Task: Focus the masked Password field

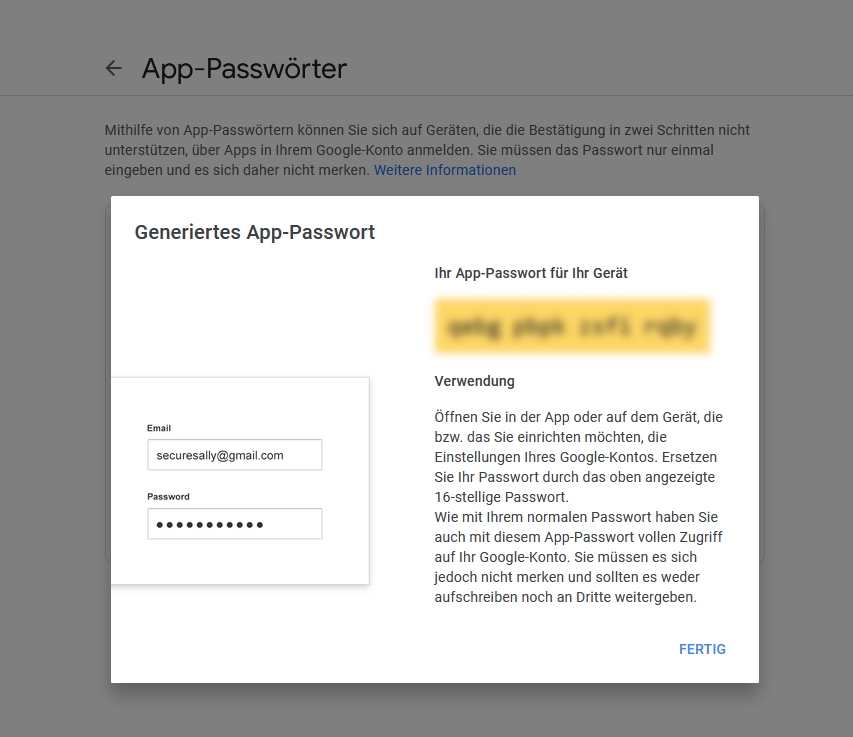Action: 234,524
